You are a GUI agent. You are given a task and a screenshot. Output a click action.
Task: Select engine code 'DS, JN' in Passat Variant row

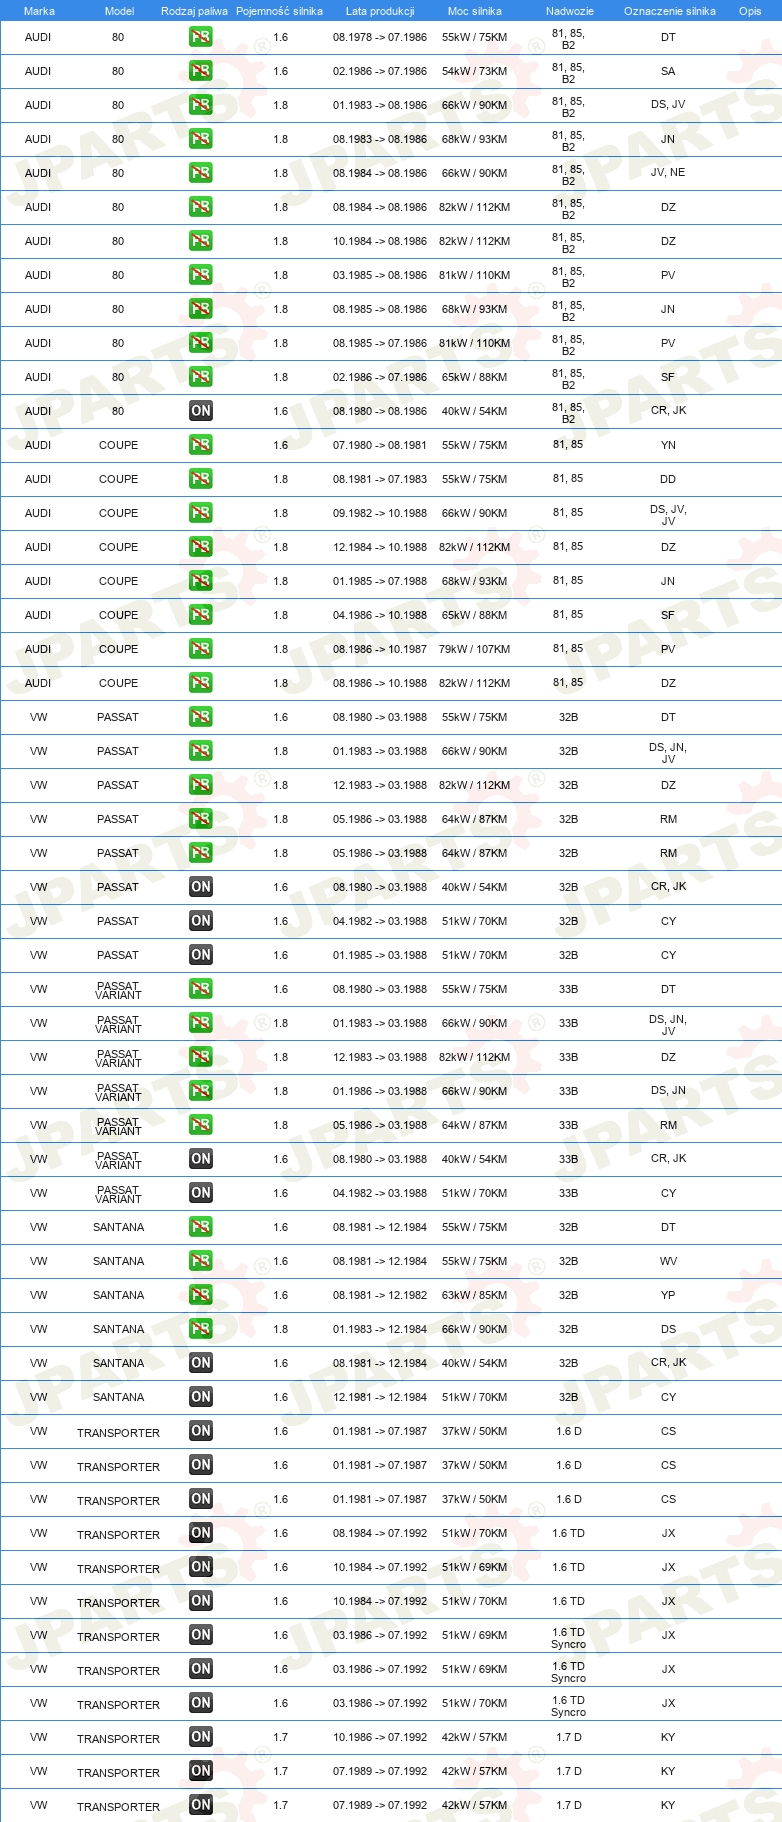(668, 1090)
